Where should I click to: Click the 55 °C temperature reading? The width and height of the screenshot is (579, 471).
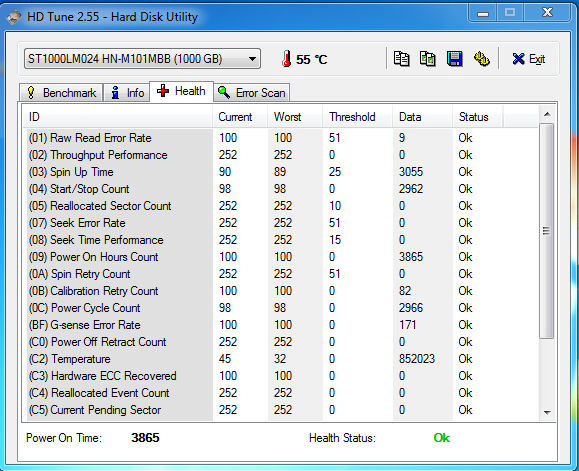[311, 59]
